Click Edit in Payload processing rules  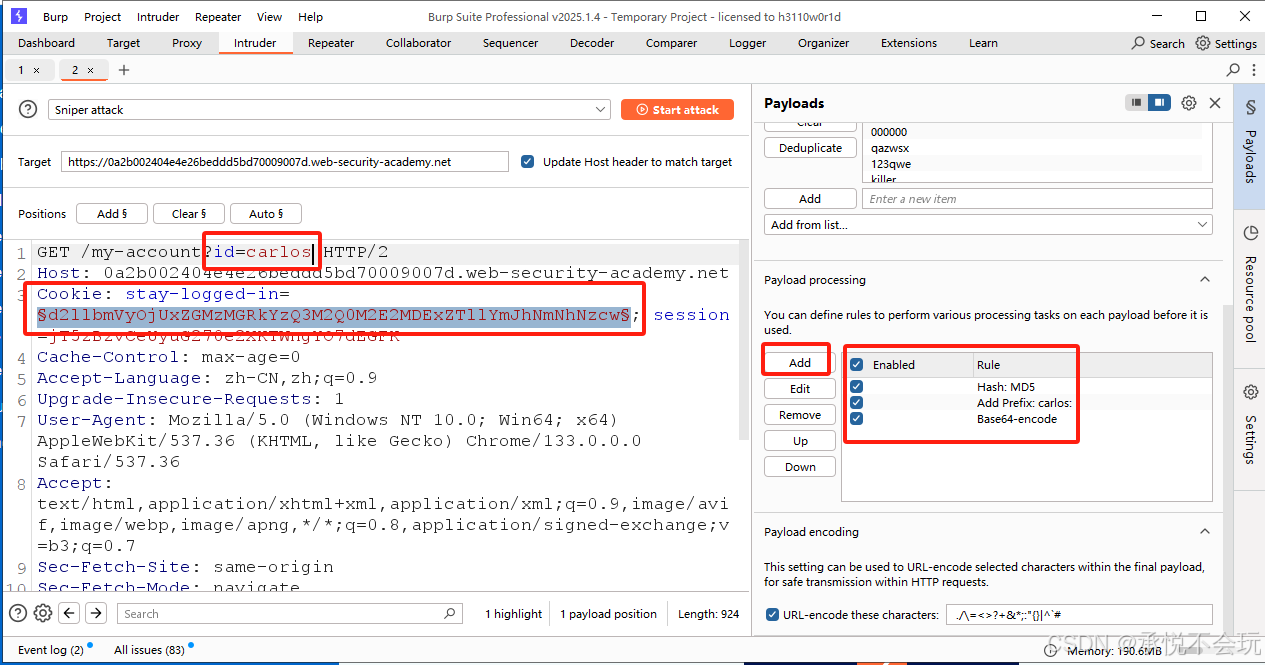(800, 389)
